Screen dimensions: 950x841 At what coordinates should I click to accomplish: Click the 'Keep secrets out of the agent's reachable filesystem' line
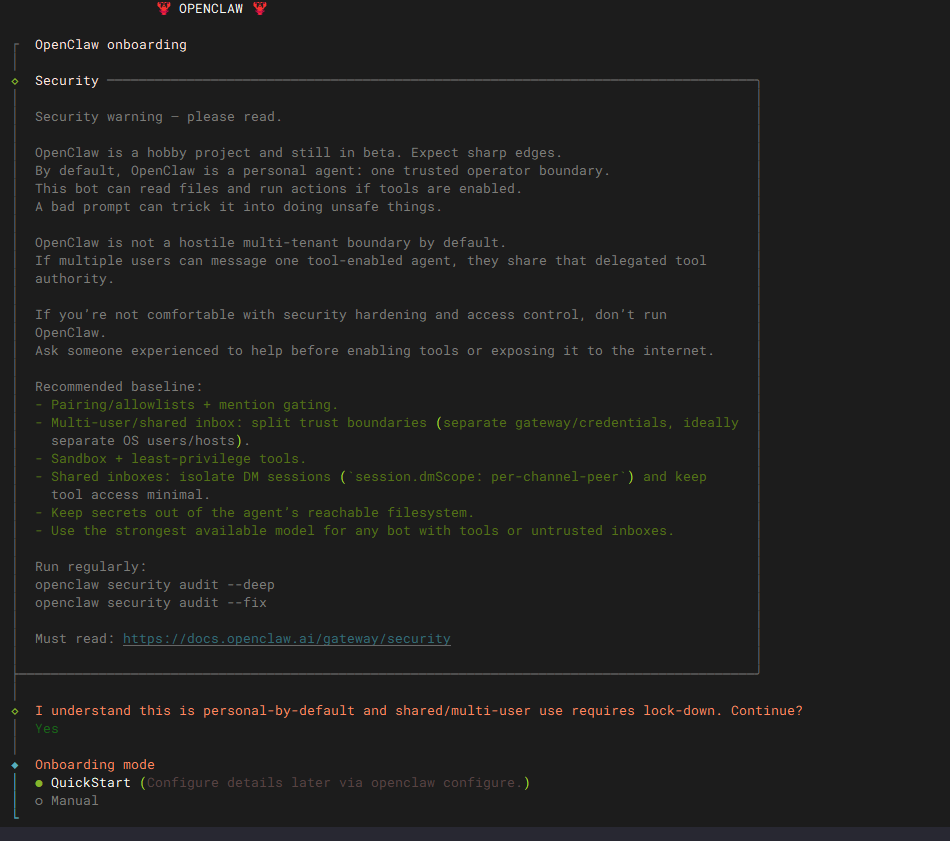[254, 513]
